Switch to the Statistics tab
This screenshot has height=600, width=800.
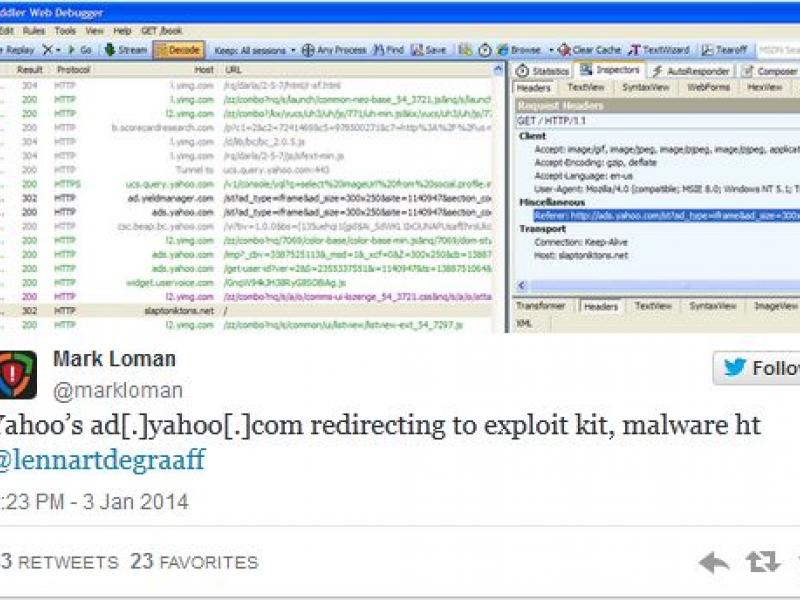coord(543,71)
